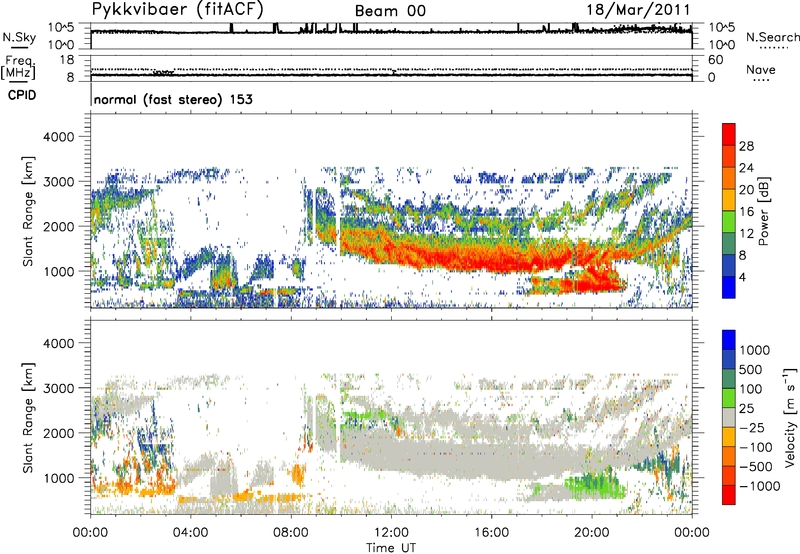The image size is (800, 554).
Task: Click the N.Sky legend label
Action: click(x=19, y=38)
